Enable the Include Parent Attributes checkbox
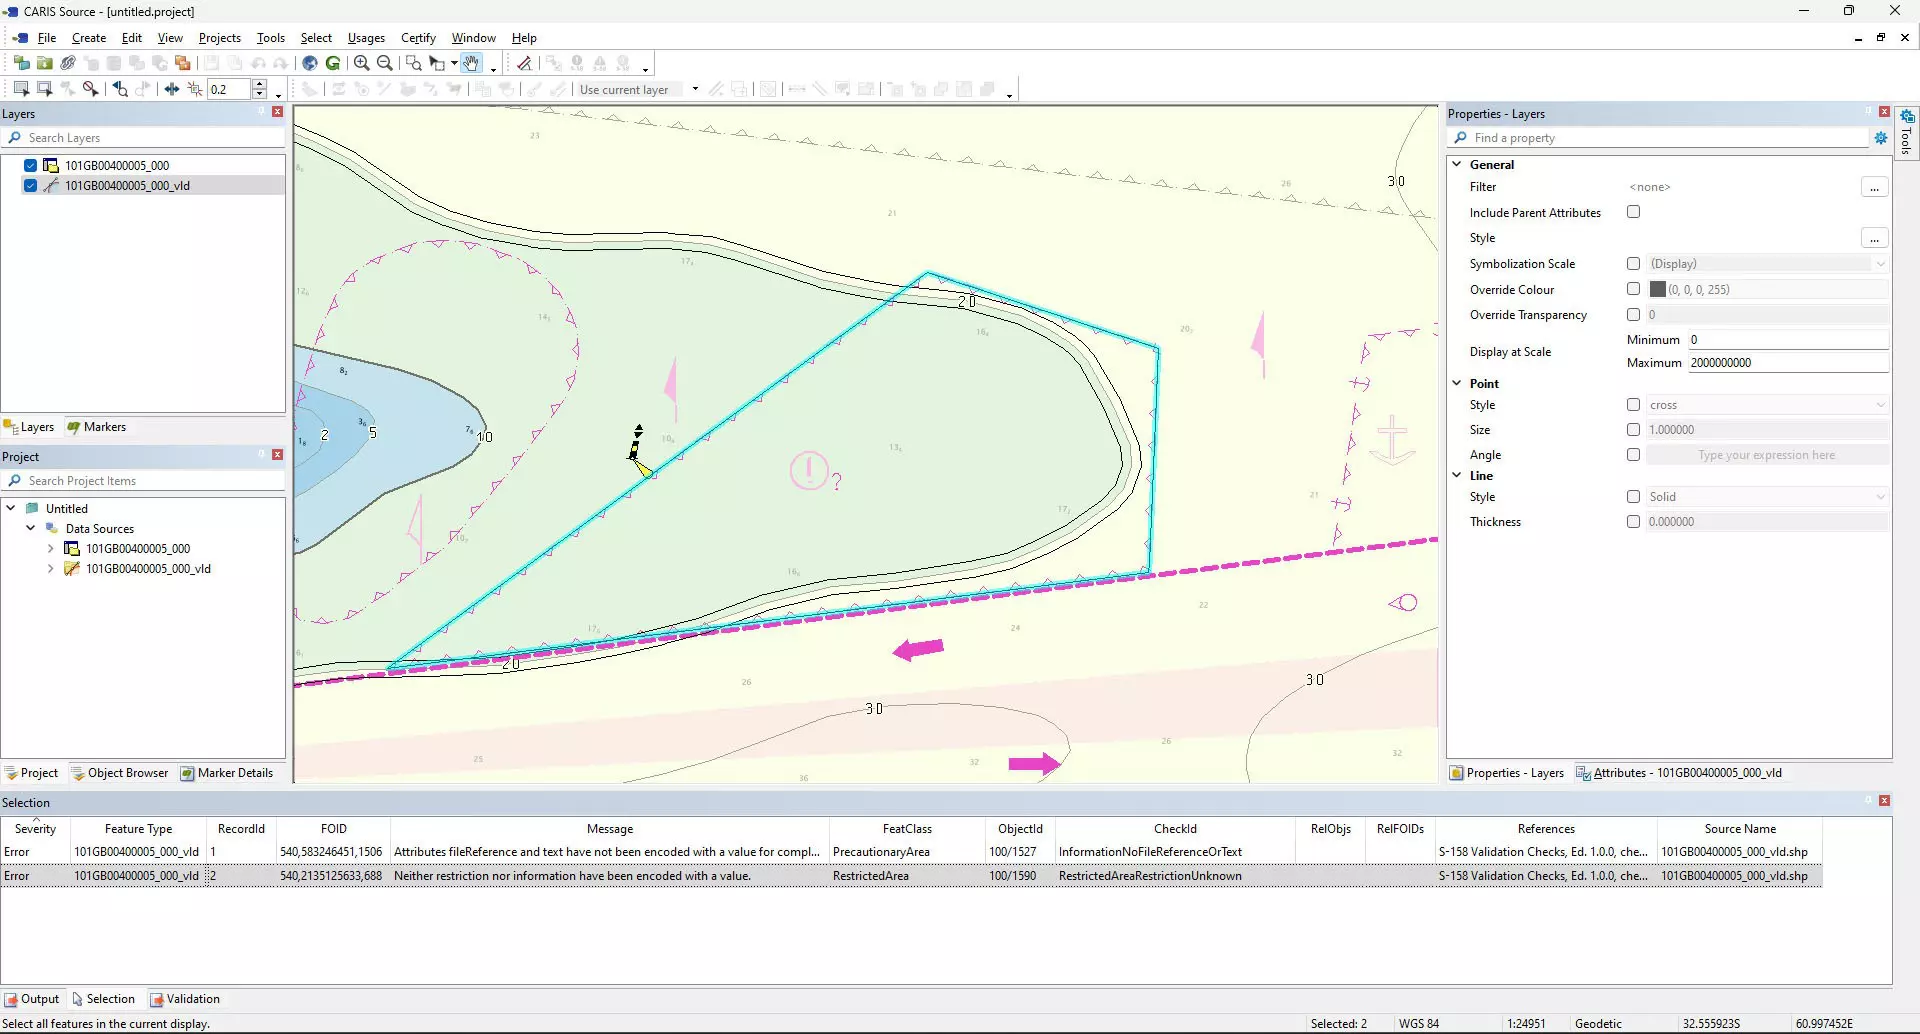Image resolution: width=1920 pixels, height=1034 pixels. click(1634, 211)
